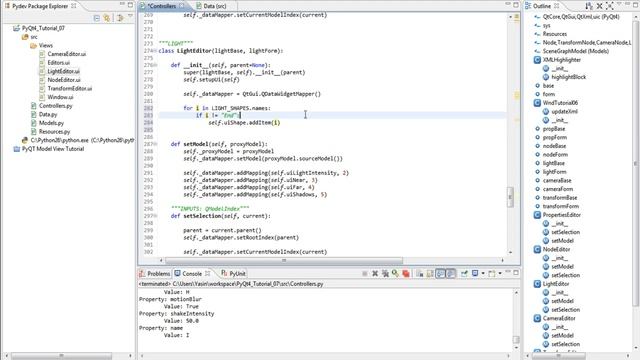Click Remove Launch X icon in Console
This screenshot has width=640, height=360.
click(375, 273)
